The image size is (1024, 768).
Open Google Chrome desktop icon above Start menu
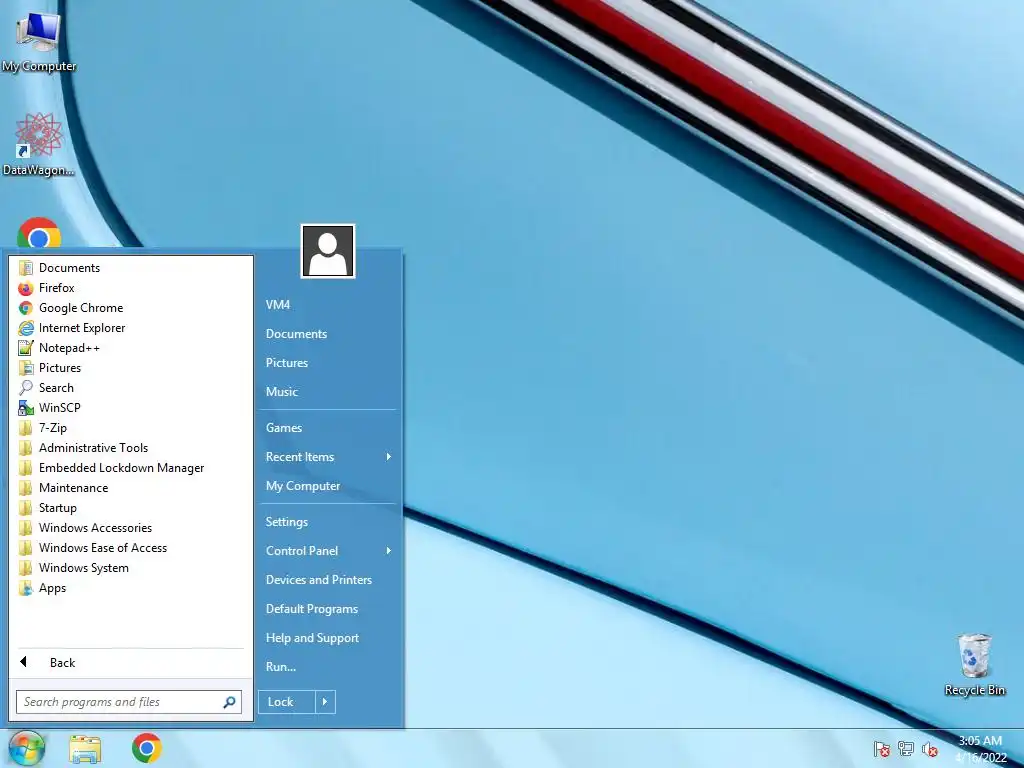tap(39, 232)
